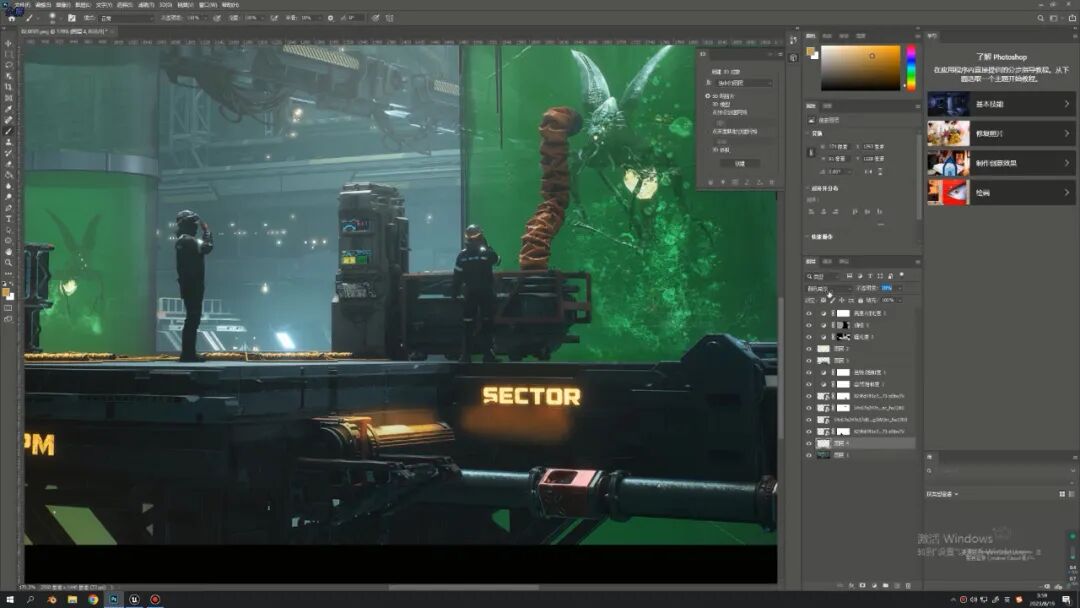Image resolution: width=1080 pixels, height=608 pixels.
Task: Open the 基本技能 tutorial
Action: (1001, 104)
